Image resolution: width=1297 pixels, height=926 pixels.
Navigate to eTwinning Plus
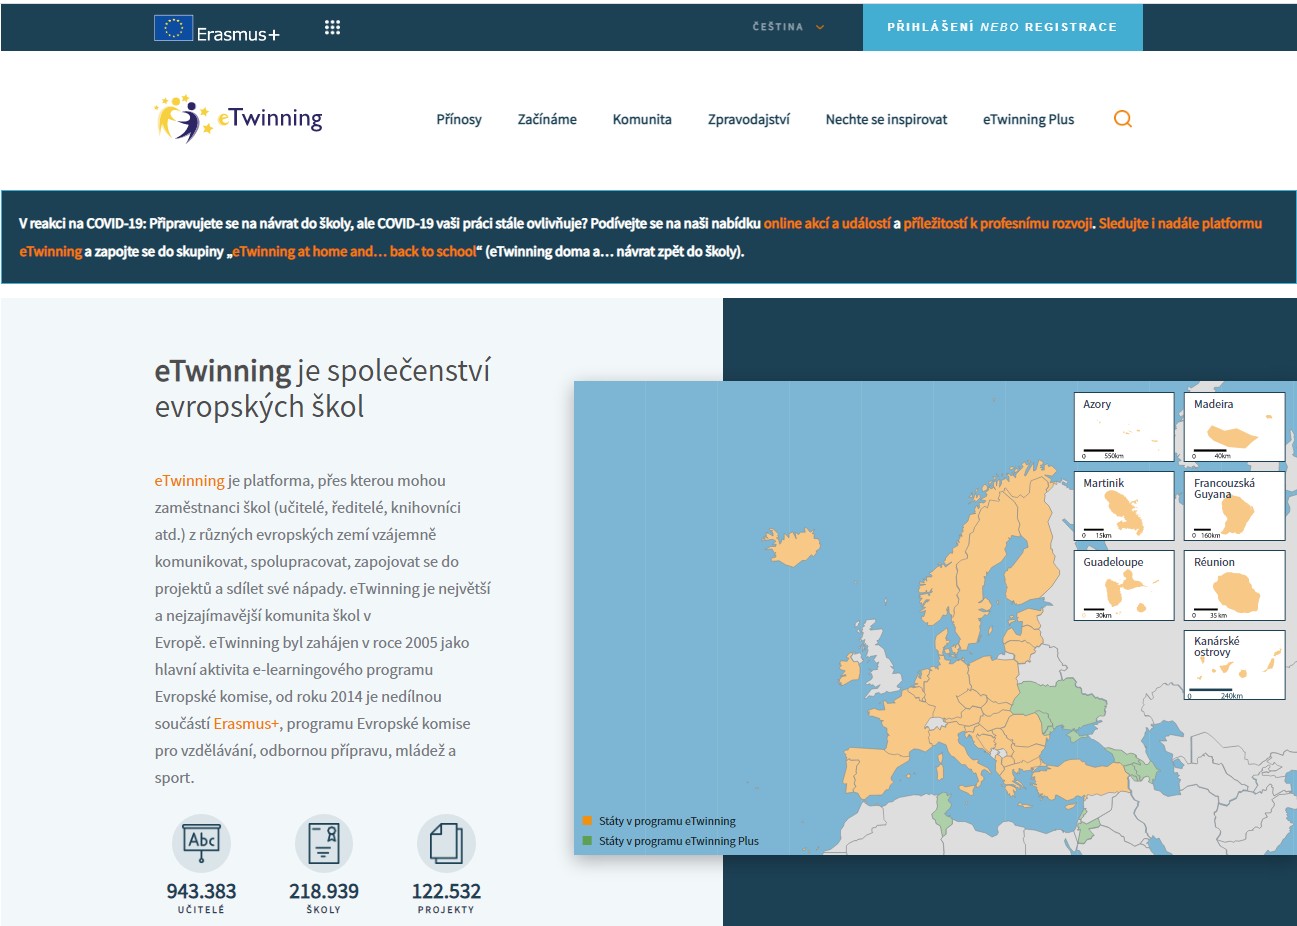(1028, 119)
